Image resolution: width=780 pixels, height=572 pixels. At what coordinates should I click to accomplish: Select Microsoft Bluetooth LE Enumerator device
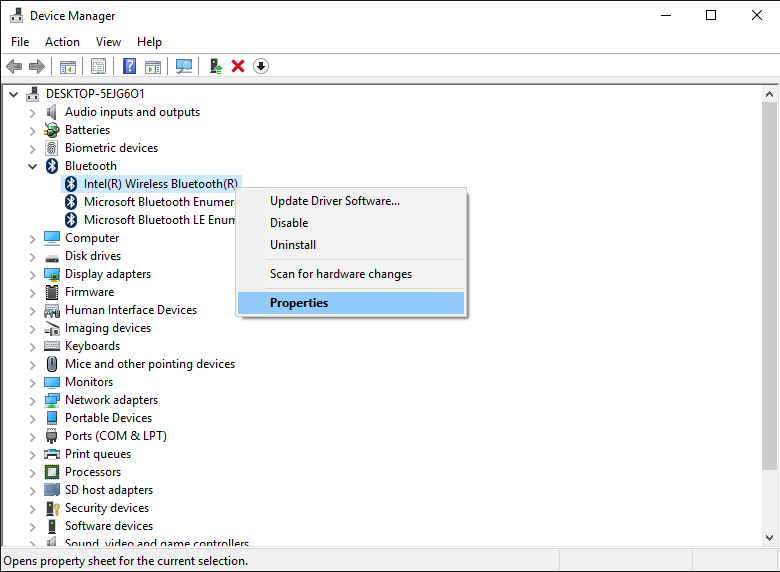(x=158, y=220)
